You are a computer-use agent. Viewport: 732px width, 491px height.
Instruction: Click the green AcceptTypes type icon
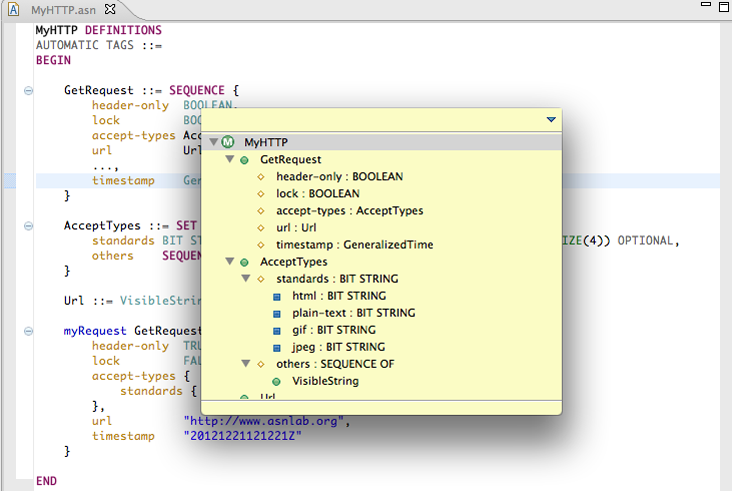[245, 262]
